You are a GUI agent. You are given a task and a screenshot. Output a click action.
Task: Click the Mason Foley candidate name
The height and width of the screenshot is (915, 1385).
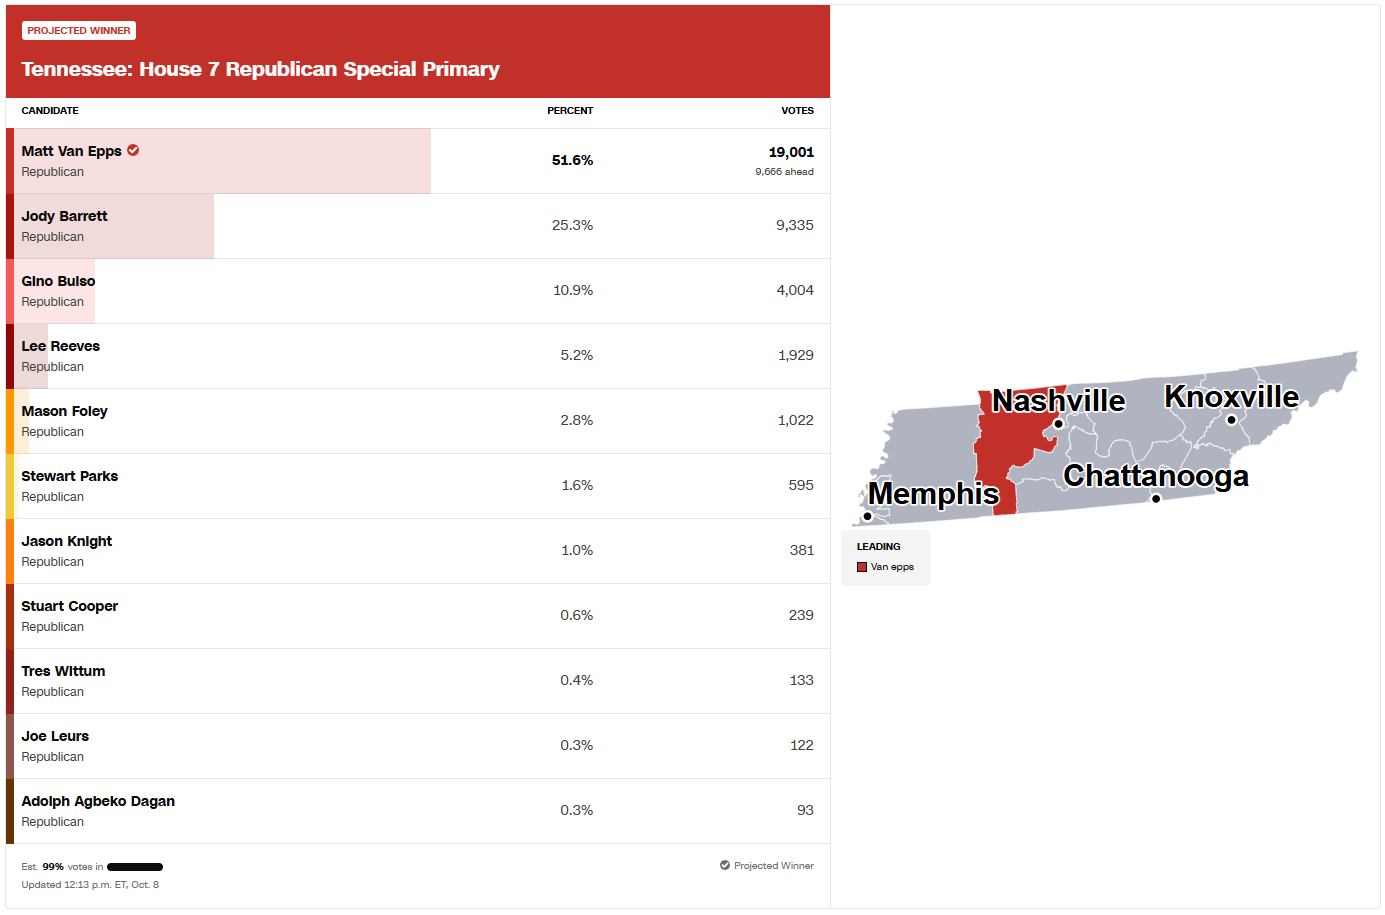coord(64,411)
